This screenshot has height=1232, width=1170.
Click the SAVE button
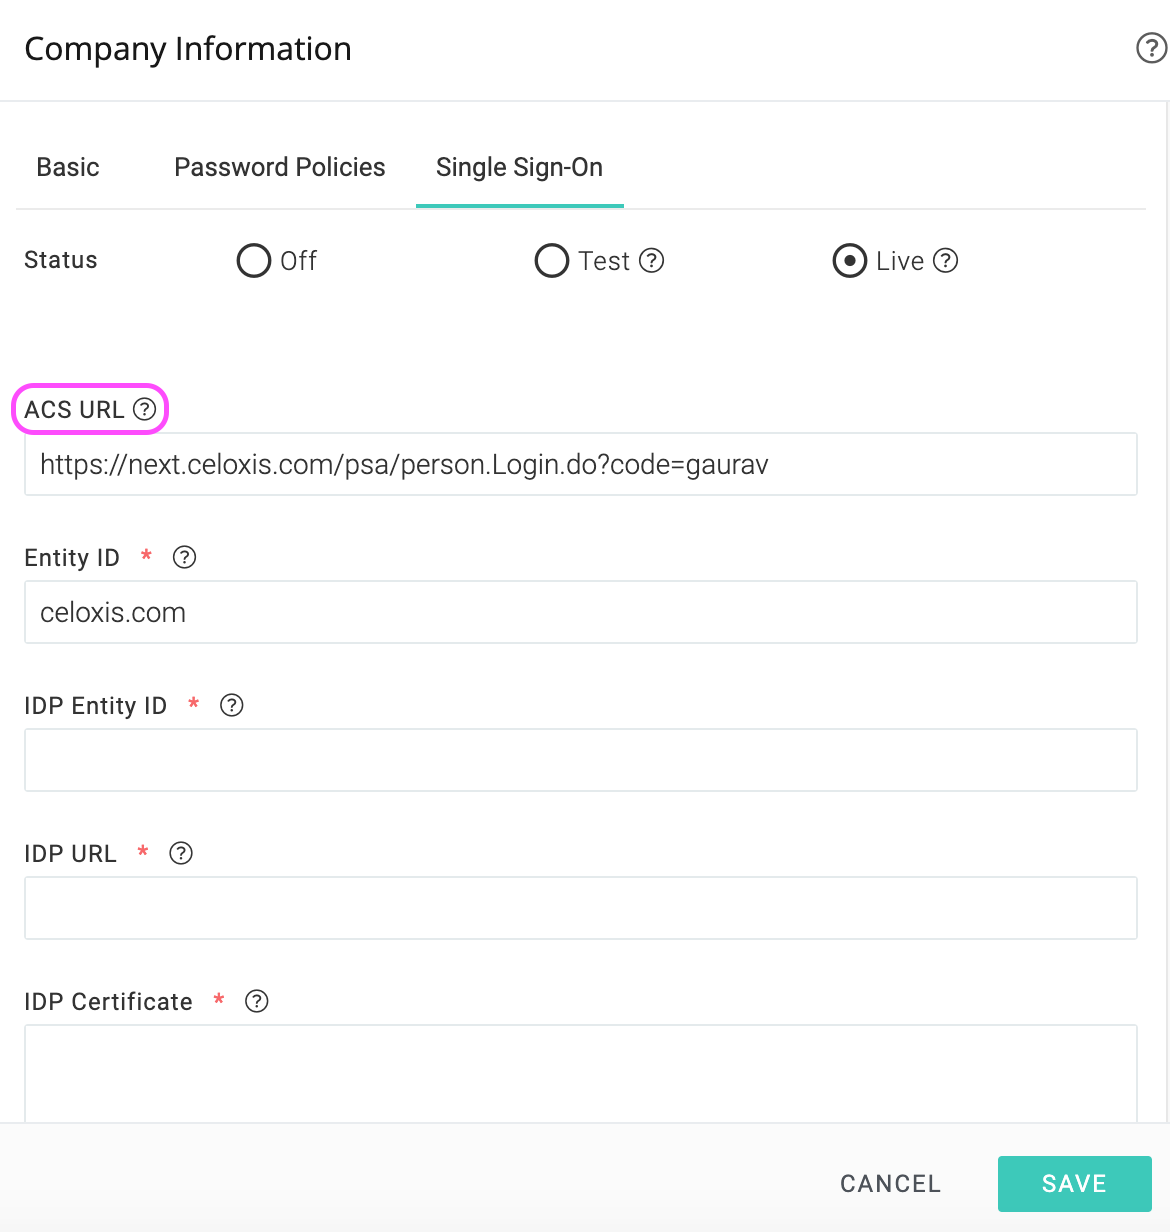coord(1075,1184)
